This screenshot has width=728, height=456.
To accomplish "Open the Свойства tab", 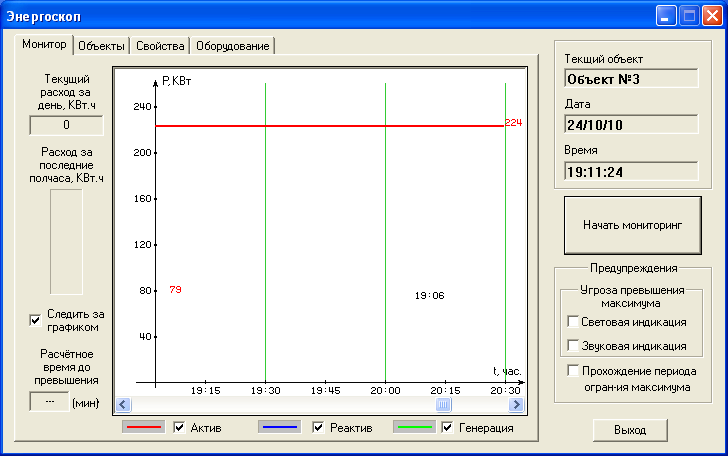I will (160, 46).
